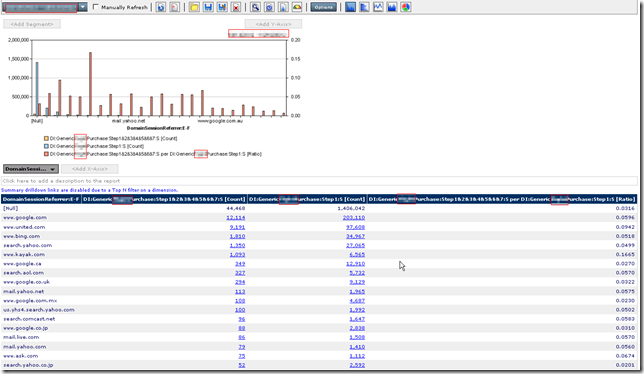Select the www.ask.com row label
Image resolution: width=644 pixels, height=374 pixels.
[21, 356]
